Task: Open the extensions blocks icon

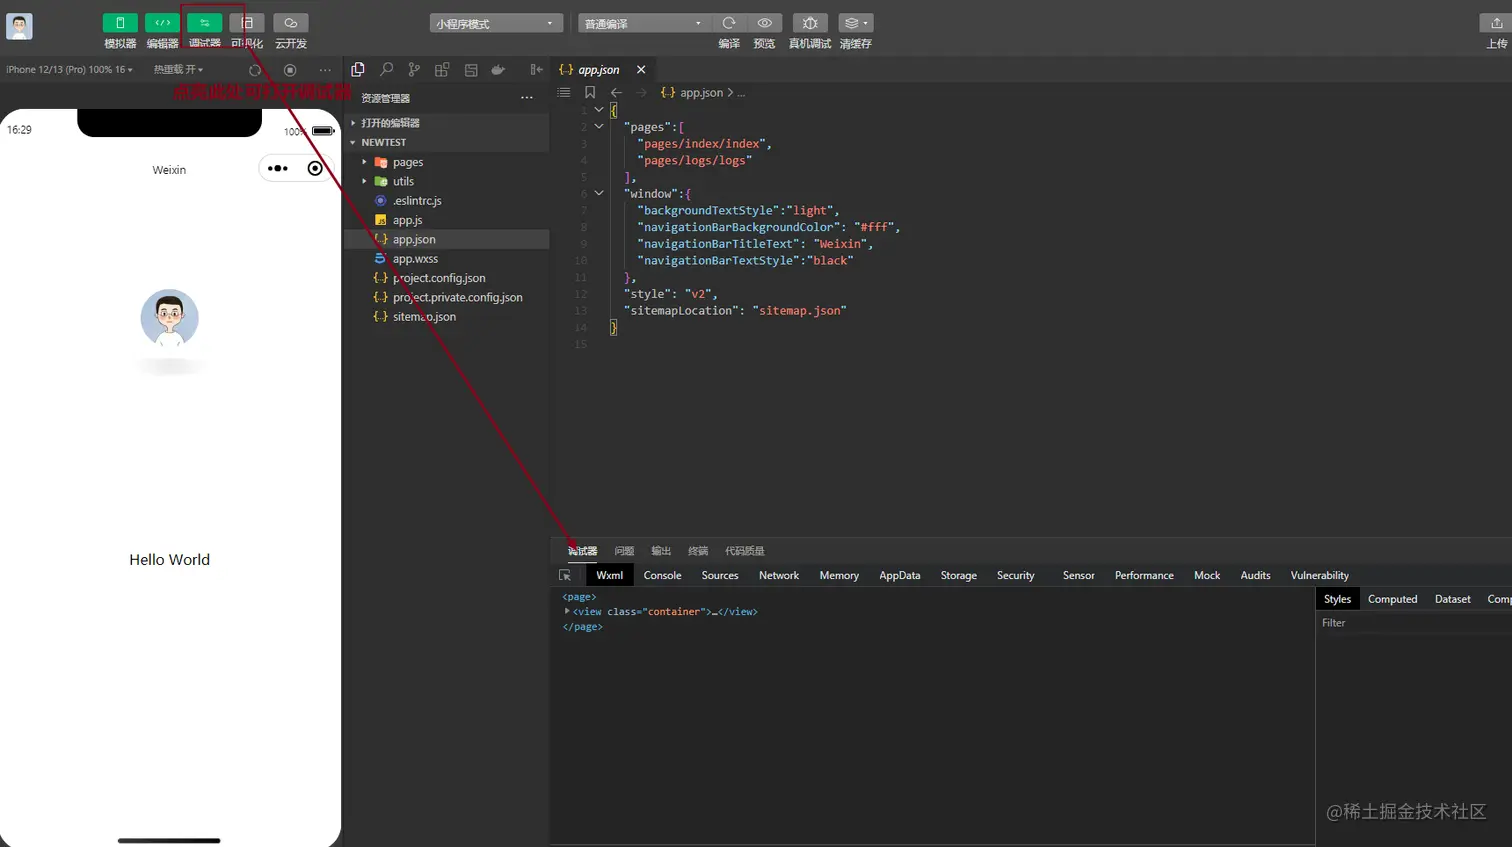Action: (442, 70)
